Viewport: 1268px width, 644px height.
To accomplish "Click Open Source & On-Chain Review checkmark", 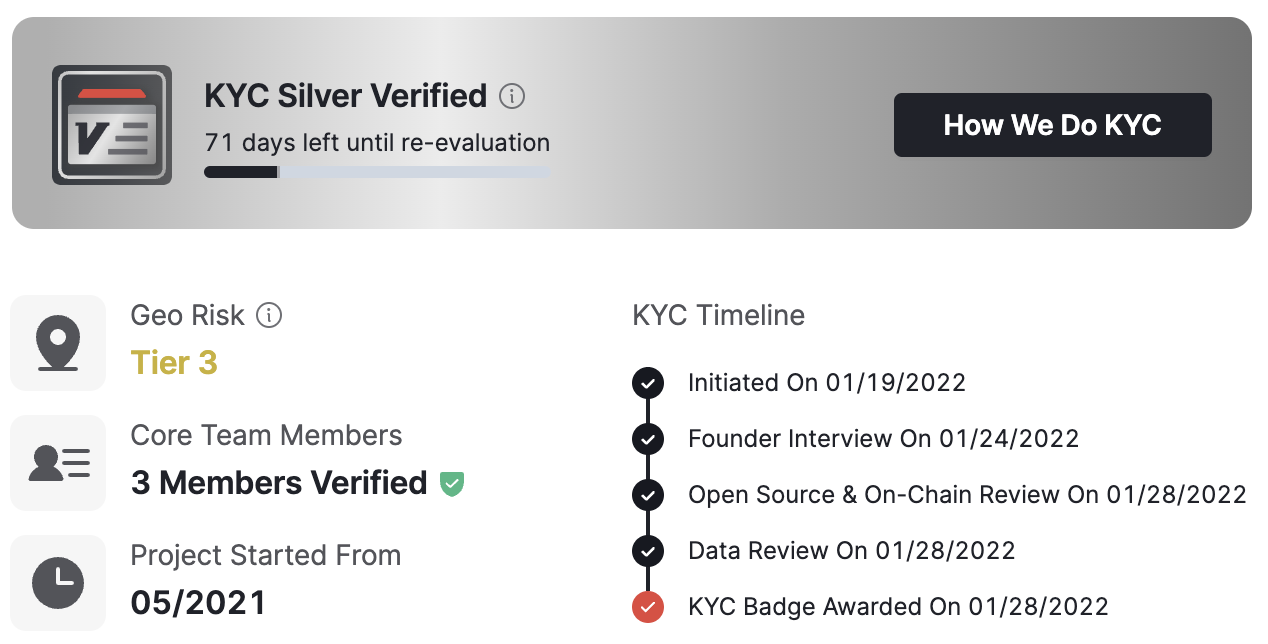I will [648, 495].
